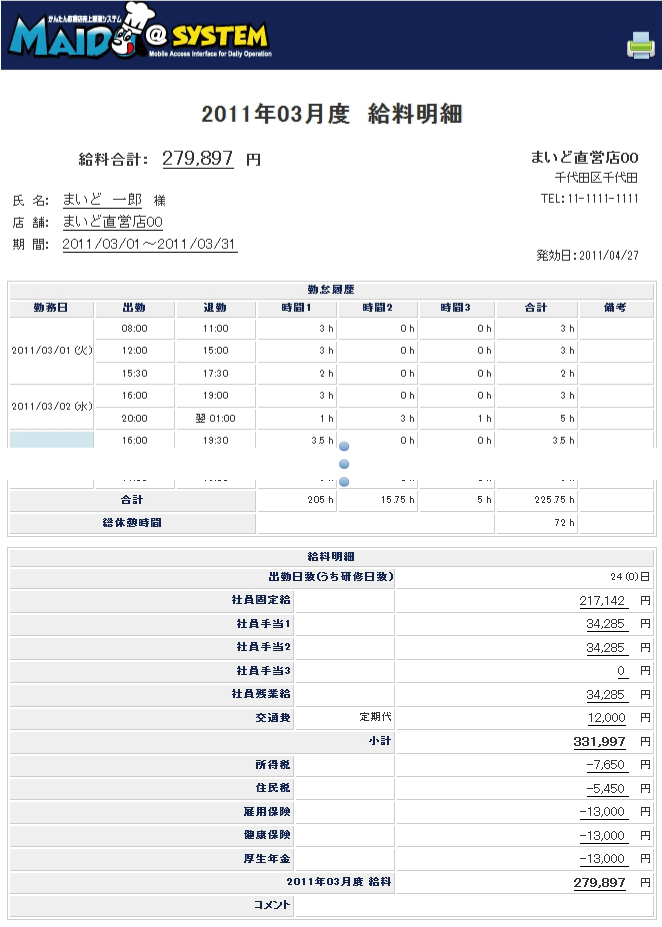662x927 pixels.
Task: Click the phone number TEL:11-1111-1111
Action: [589, 199]
